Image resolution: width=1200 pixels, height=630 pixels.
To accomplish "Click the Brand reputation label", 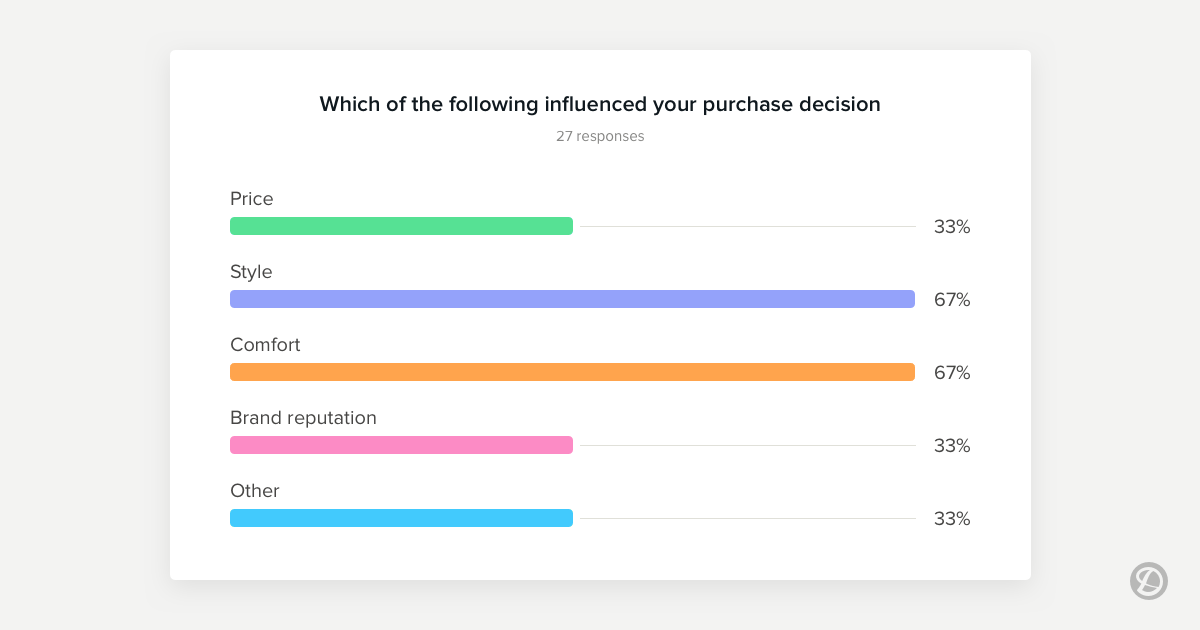I will click(303, 418).
